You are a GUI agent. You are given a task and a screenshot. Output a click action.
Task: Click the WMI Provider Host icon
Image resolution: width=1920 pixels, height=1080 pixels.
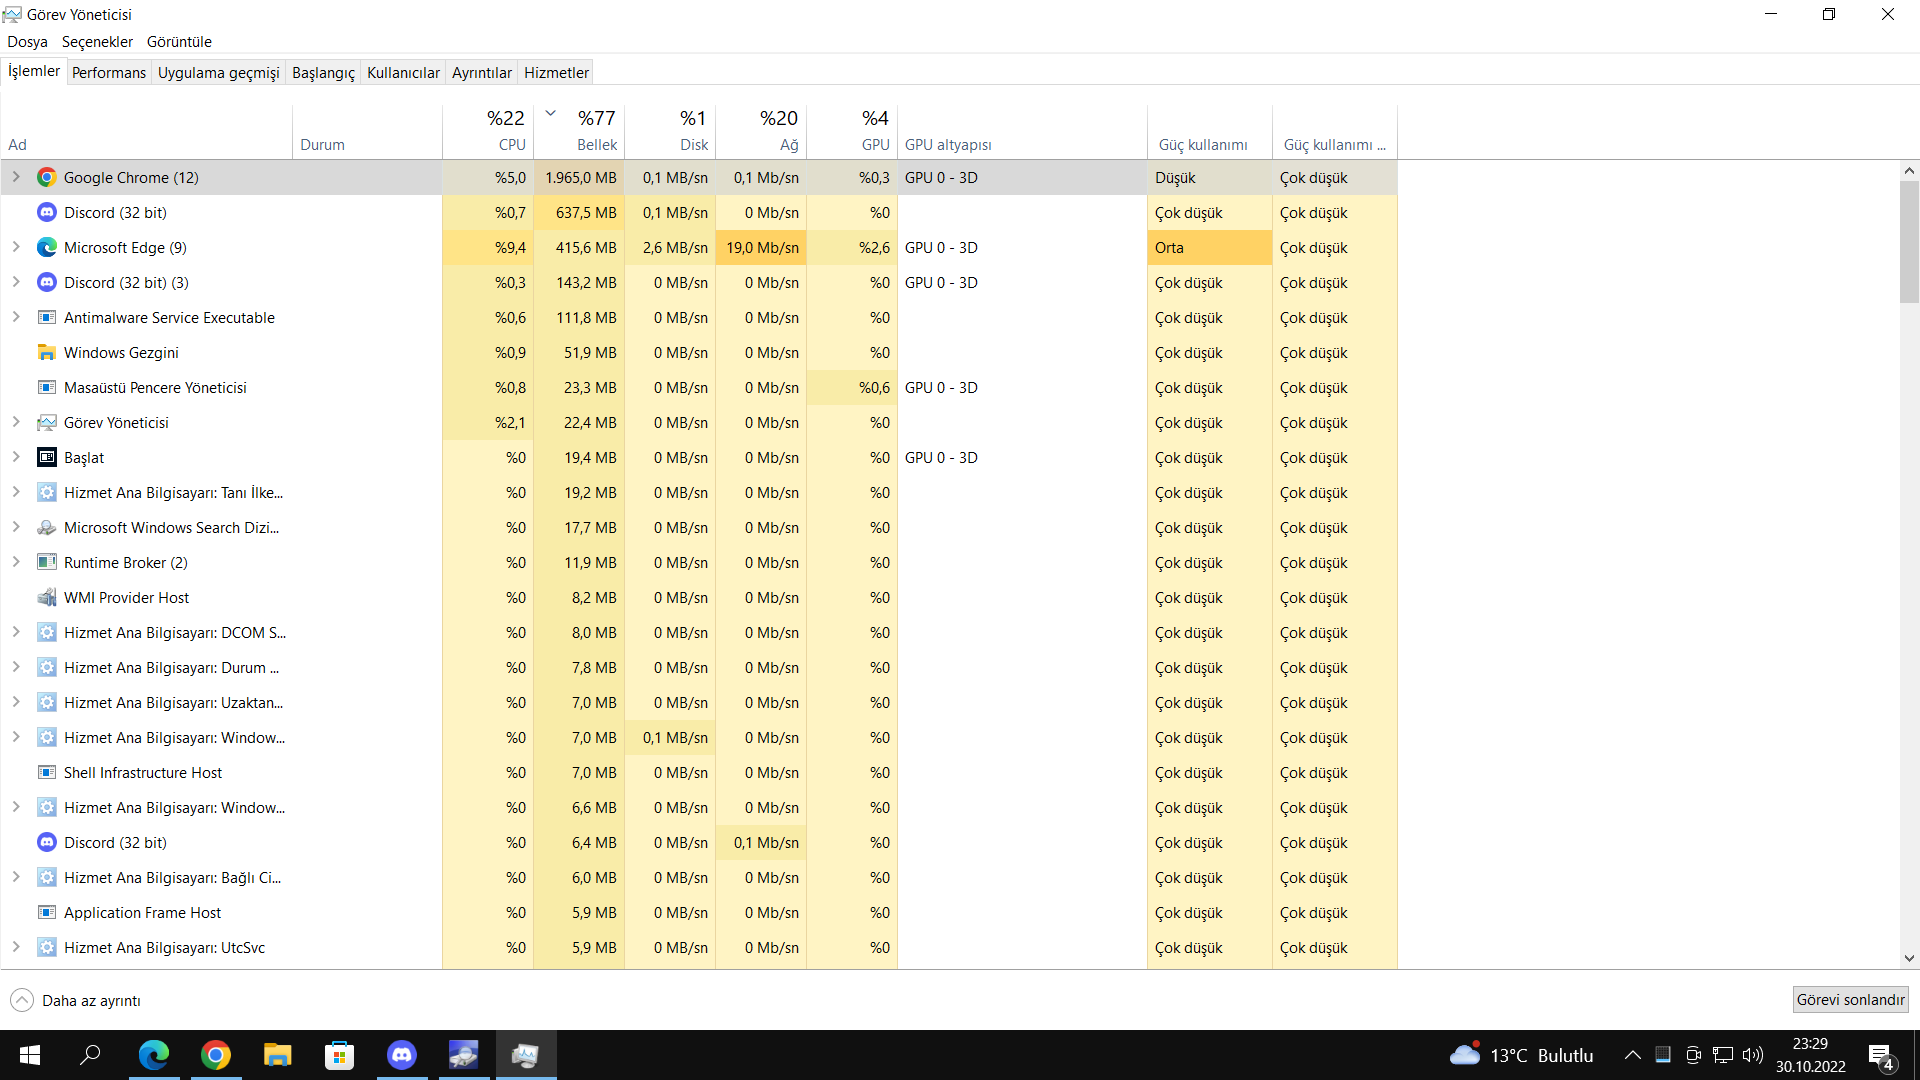point(46,598)
